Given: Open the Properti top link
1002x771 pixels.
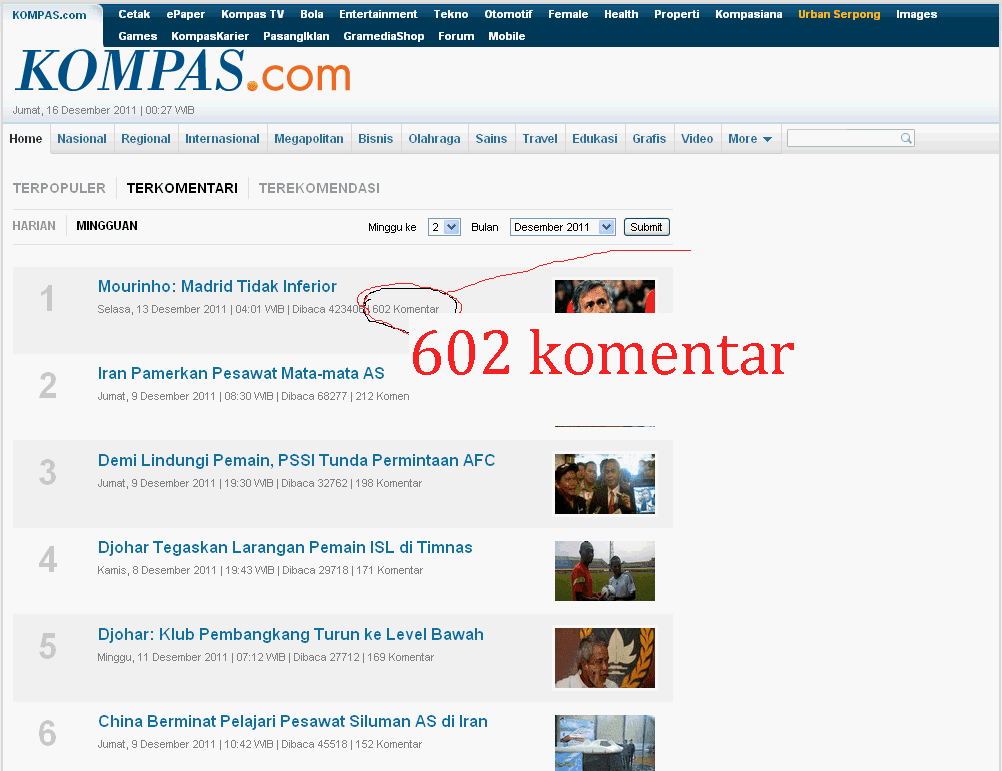Looking at the screenshot, I should click(677, 14).
